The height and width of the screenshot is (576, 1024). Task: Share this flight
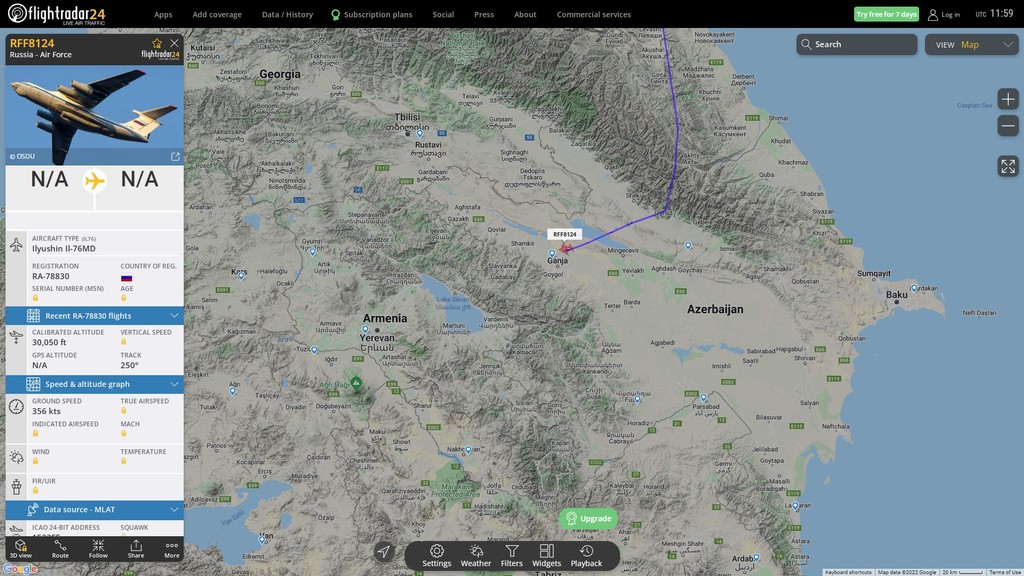pos(136,549)
